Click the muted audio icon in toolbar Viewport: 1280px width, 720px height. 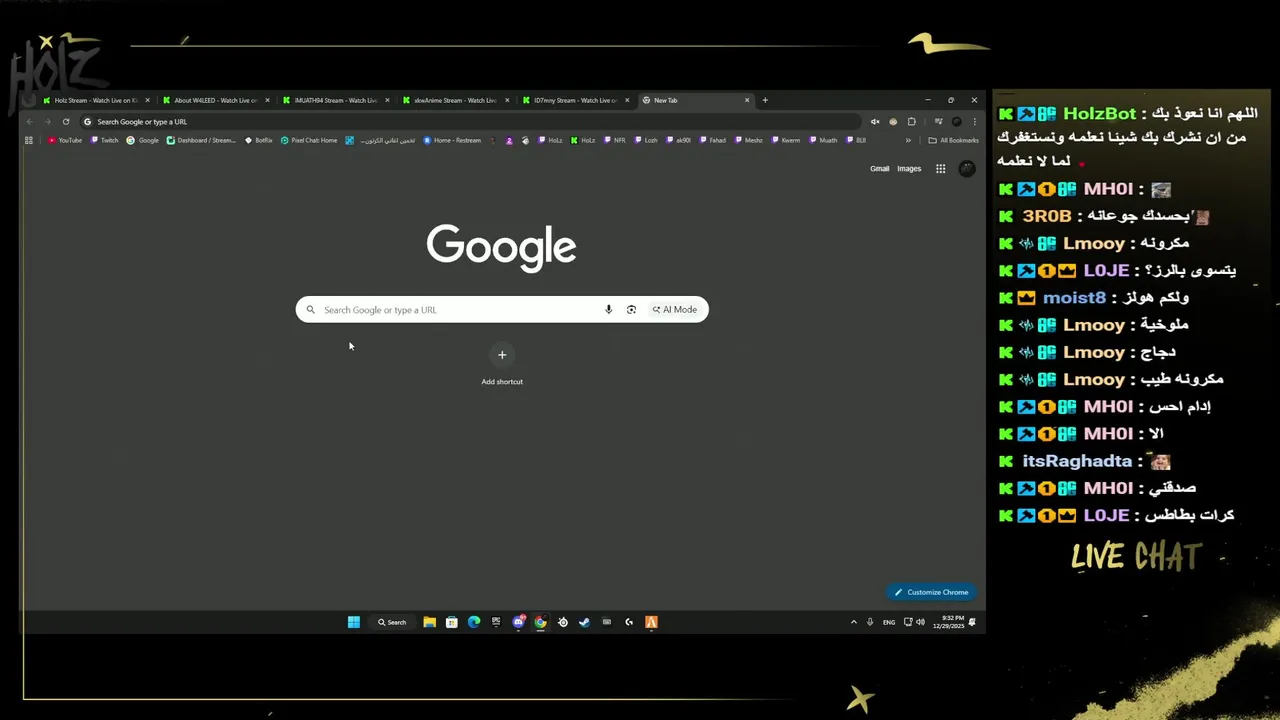875,122
